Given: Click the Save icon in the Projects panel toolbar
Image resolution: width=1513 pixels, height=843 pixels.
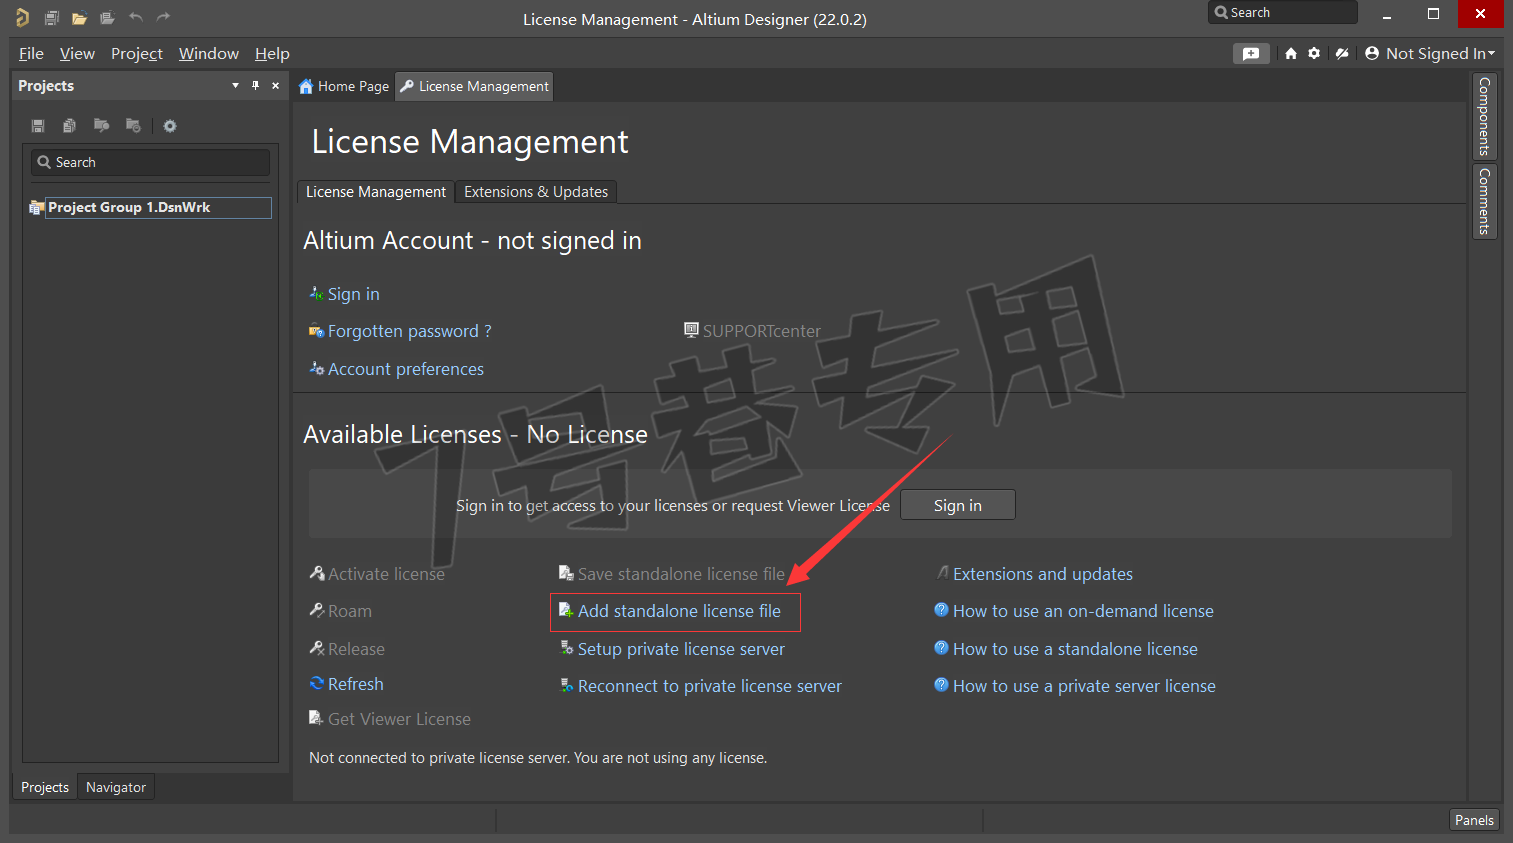Looking at the screenshot, I should coord(38,126).
